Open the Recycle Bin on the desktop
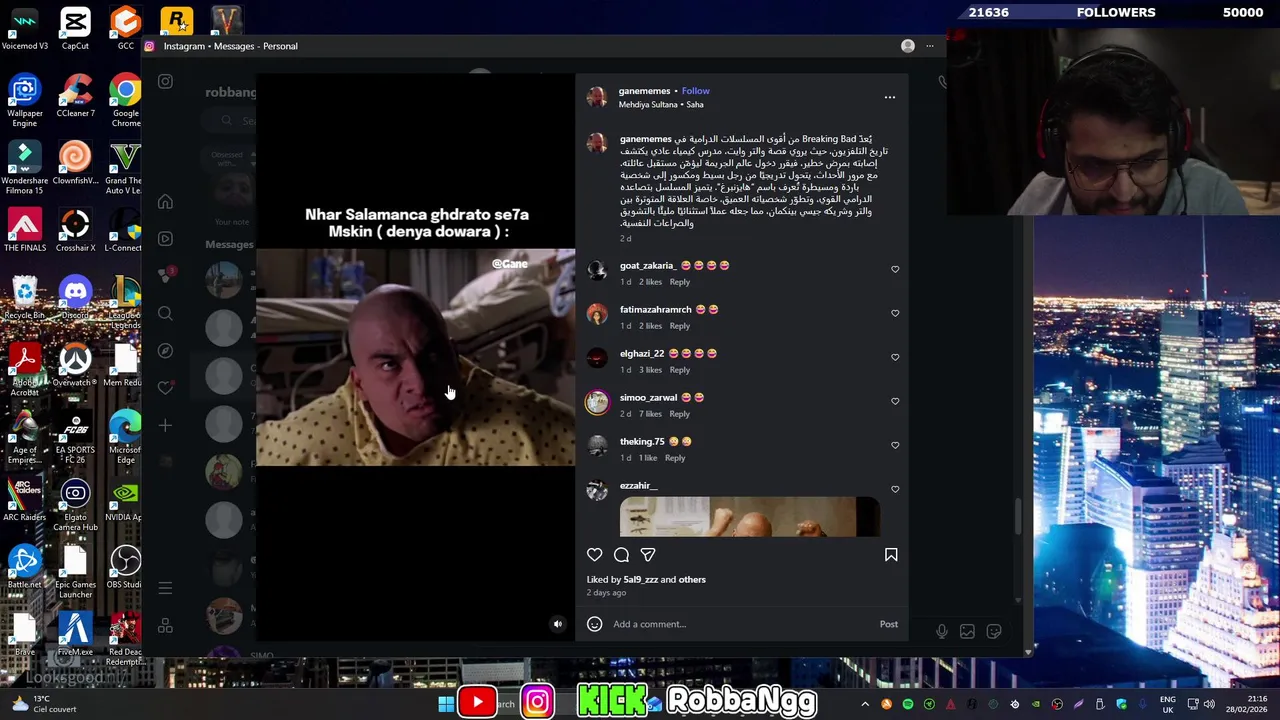The height and width of the screenshot is (720, 1280). [25, 298]
